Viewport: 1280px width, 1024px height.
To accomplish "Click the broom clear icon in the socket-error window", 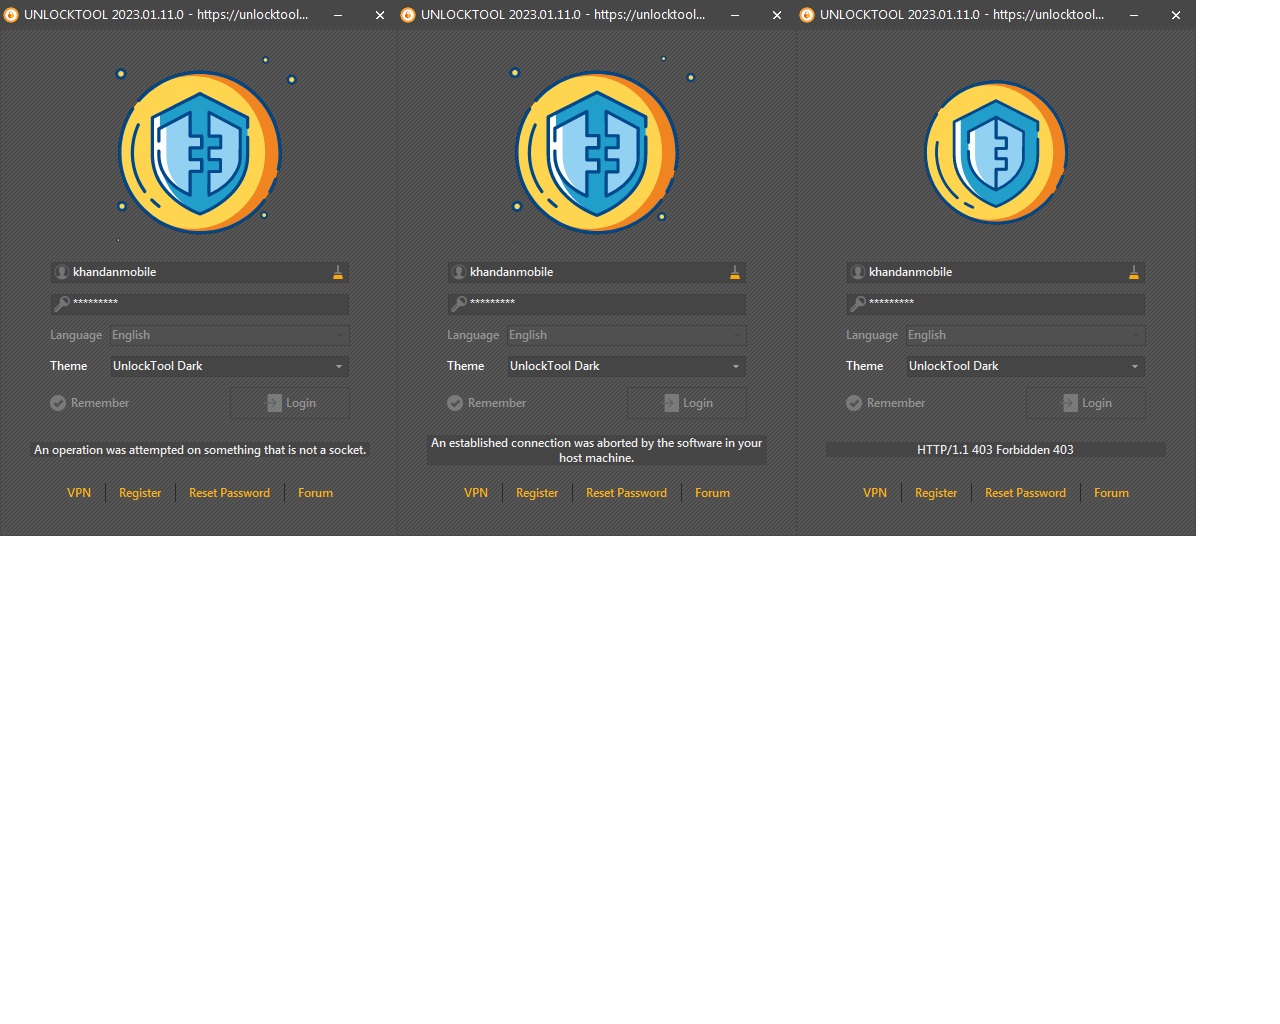I will coord(338,272).
